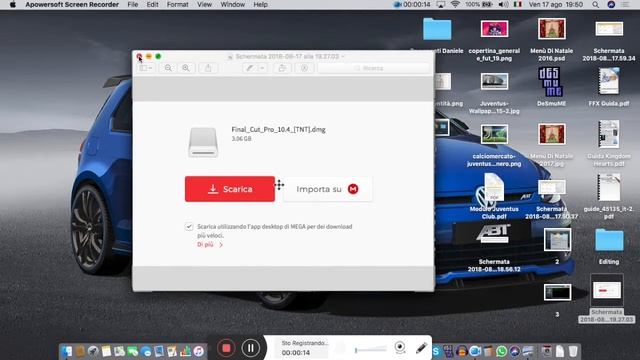Image resolution: width=640 pixels, height=360 pixels.
Task: Expand the pen tool dropdown arrow
Action: (x=262, y=68)
